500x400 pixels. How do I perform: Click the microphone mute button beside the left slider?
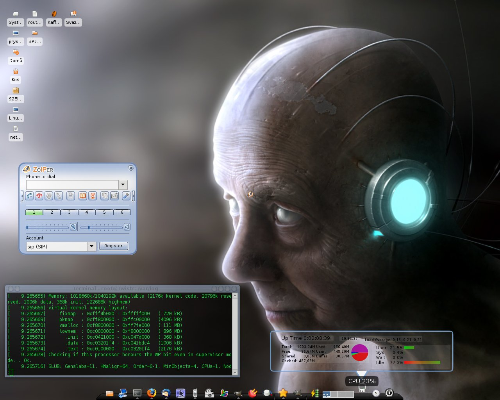coord(73,227)
